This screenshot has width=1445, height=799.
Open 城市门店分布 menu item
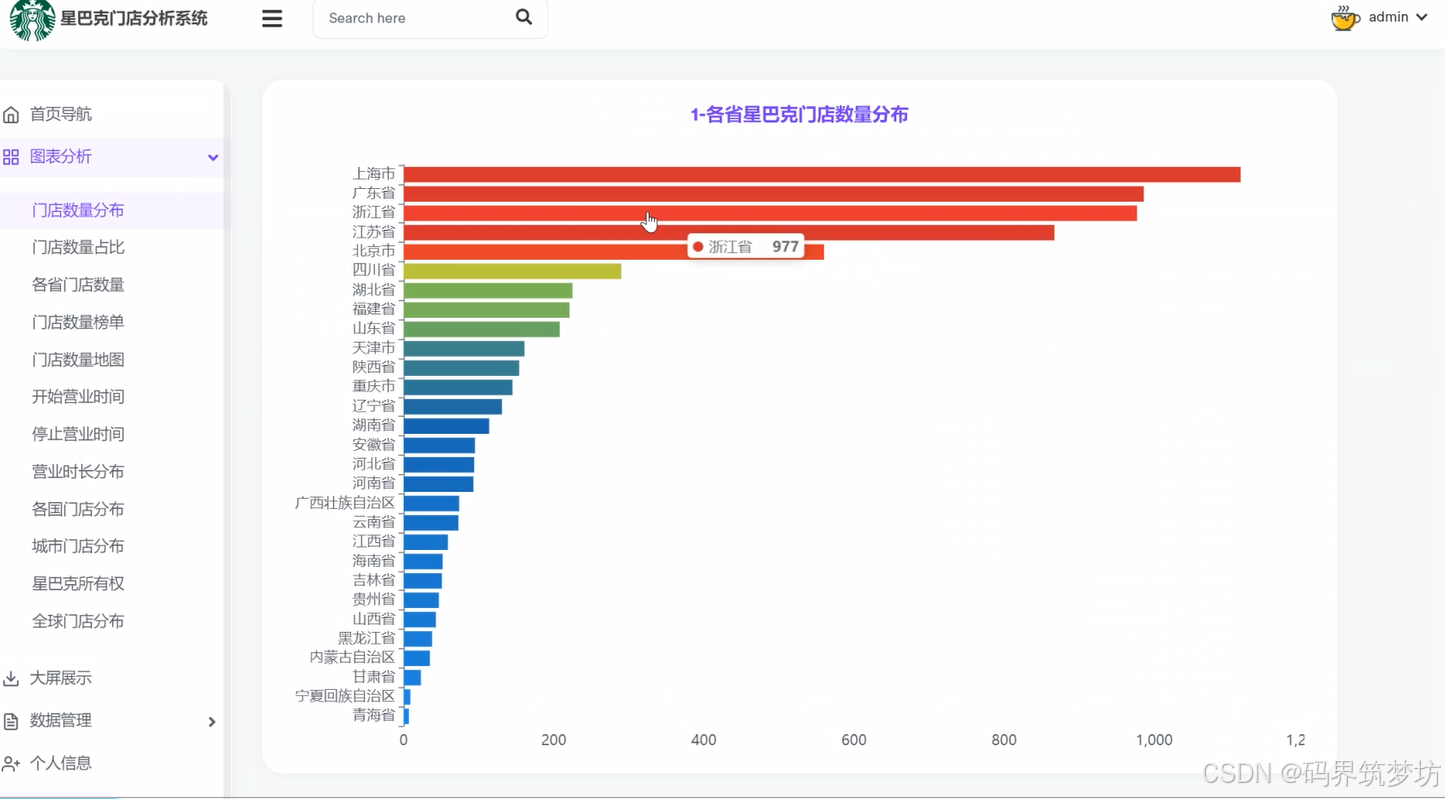click(x=78, y=546)
